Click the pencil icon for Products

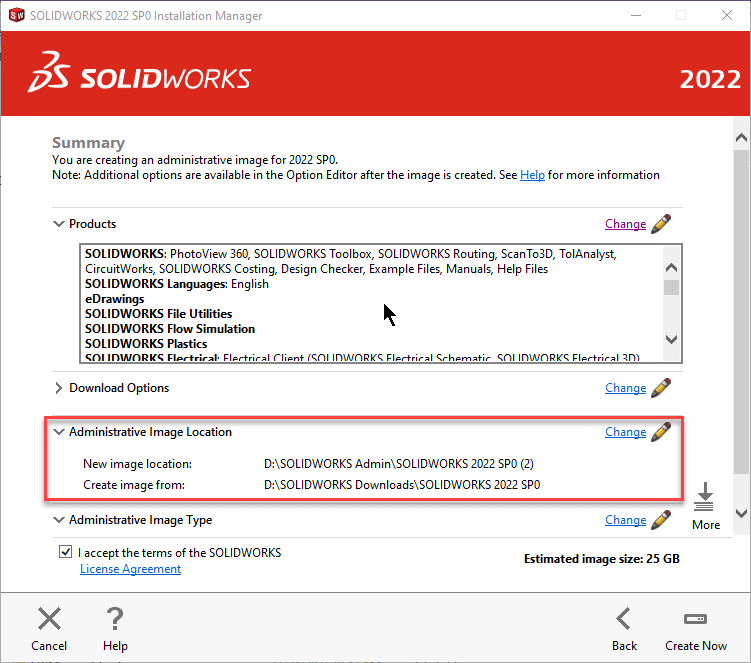coord(661,224)
